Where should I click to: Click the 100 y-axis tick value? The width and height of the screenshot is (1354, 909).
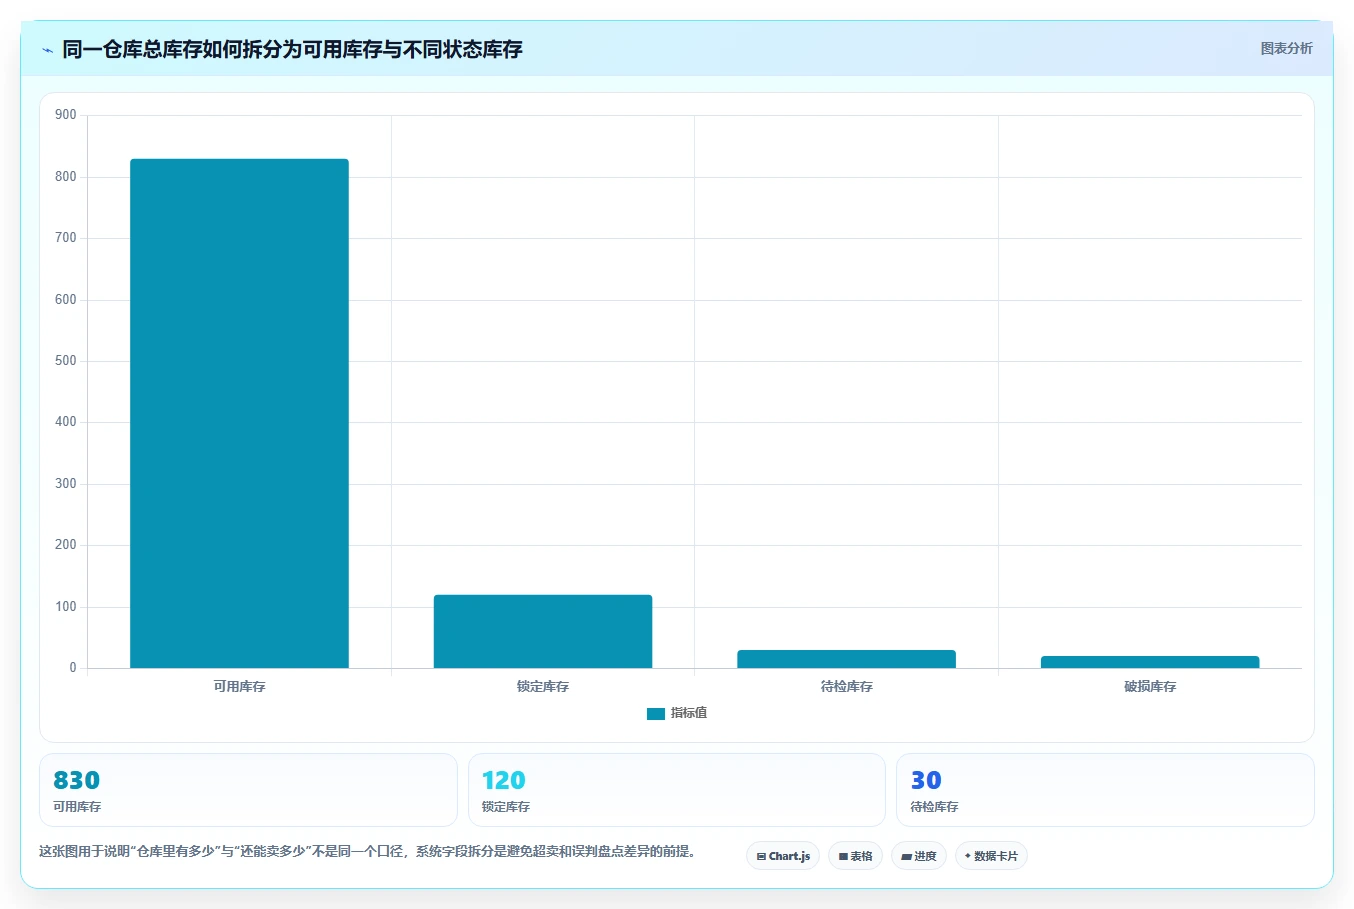66,607
